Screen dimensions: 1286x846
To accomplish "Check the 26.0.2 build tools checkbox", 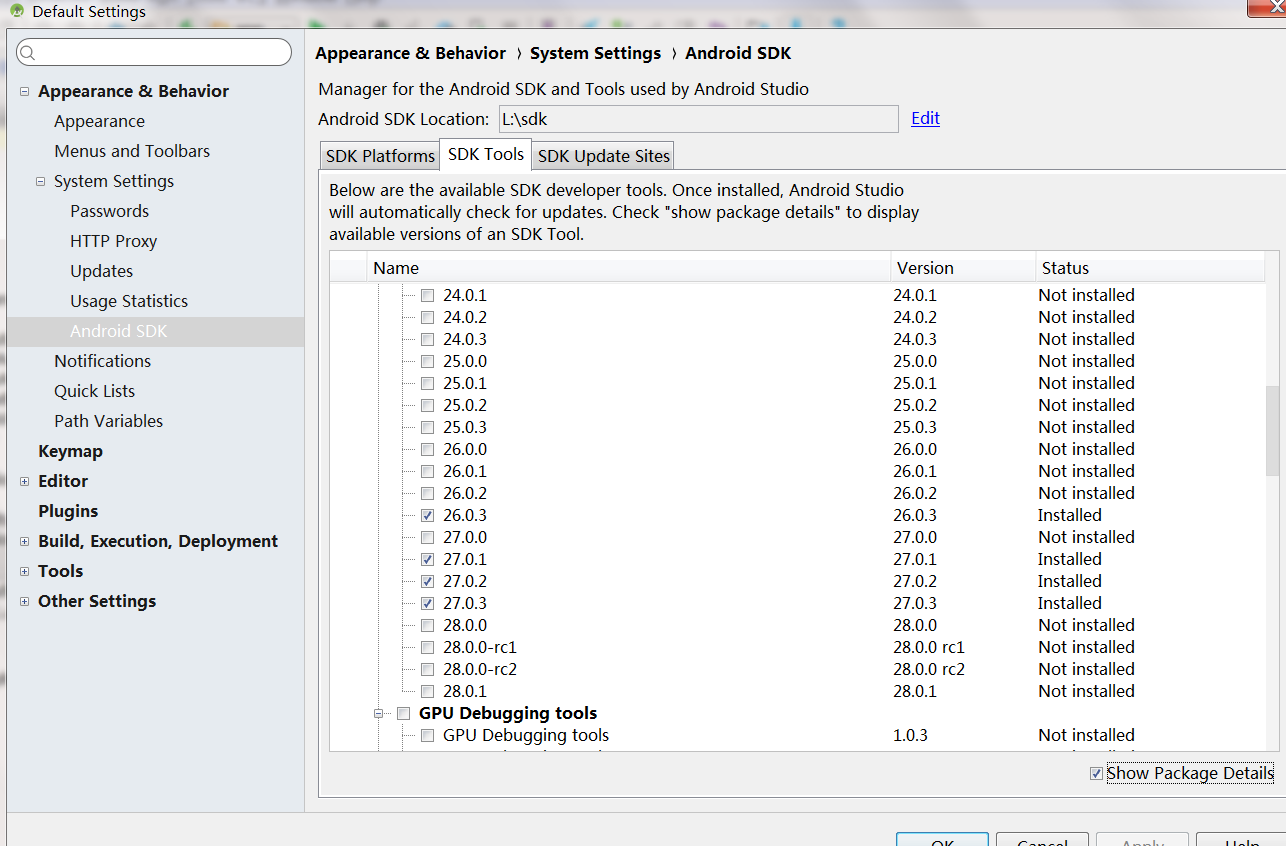I will pyautogui.click(x=427, y=493).
